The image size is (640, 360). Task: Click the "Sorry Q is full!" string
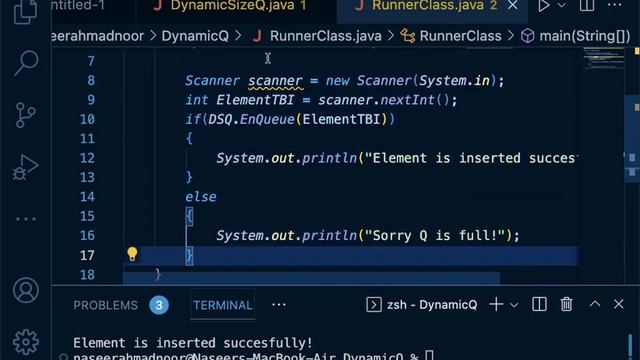435,236
